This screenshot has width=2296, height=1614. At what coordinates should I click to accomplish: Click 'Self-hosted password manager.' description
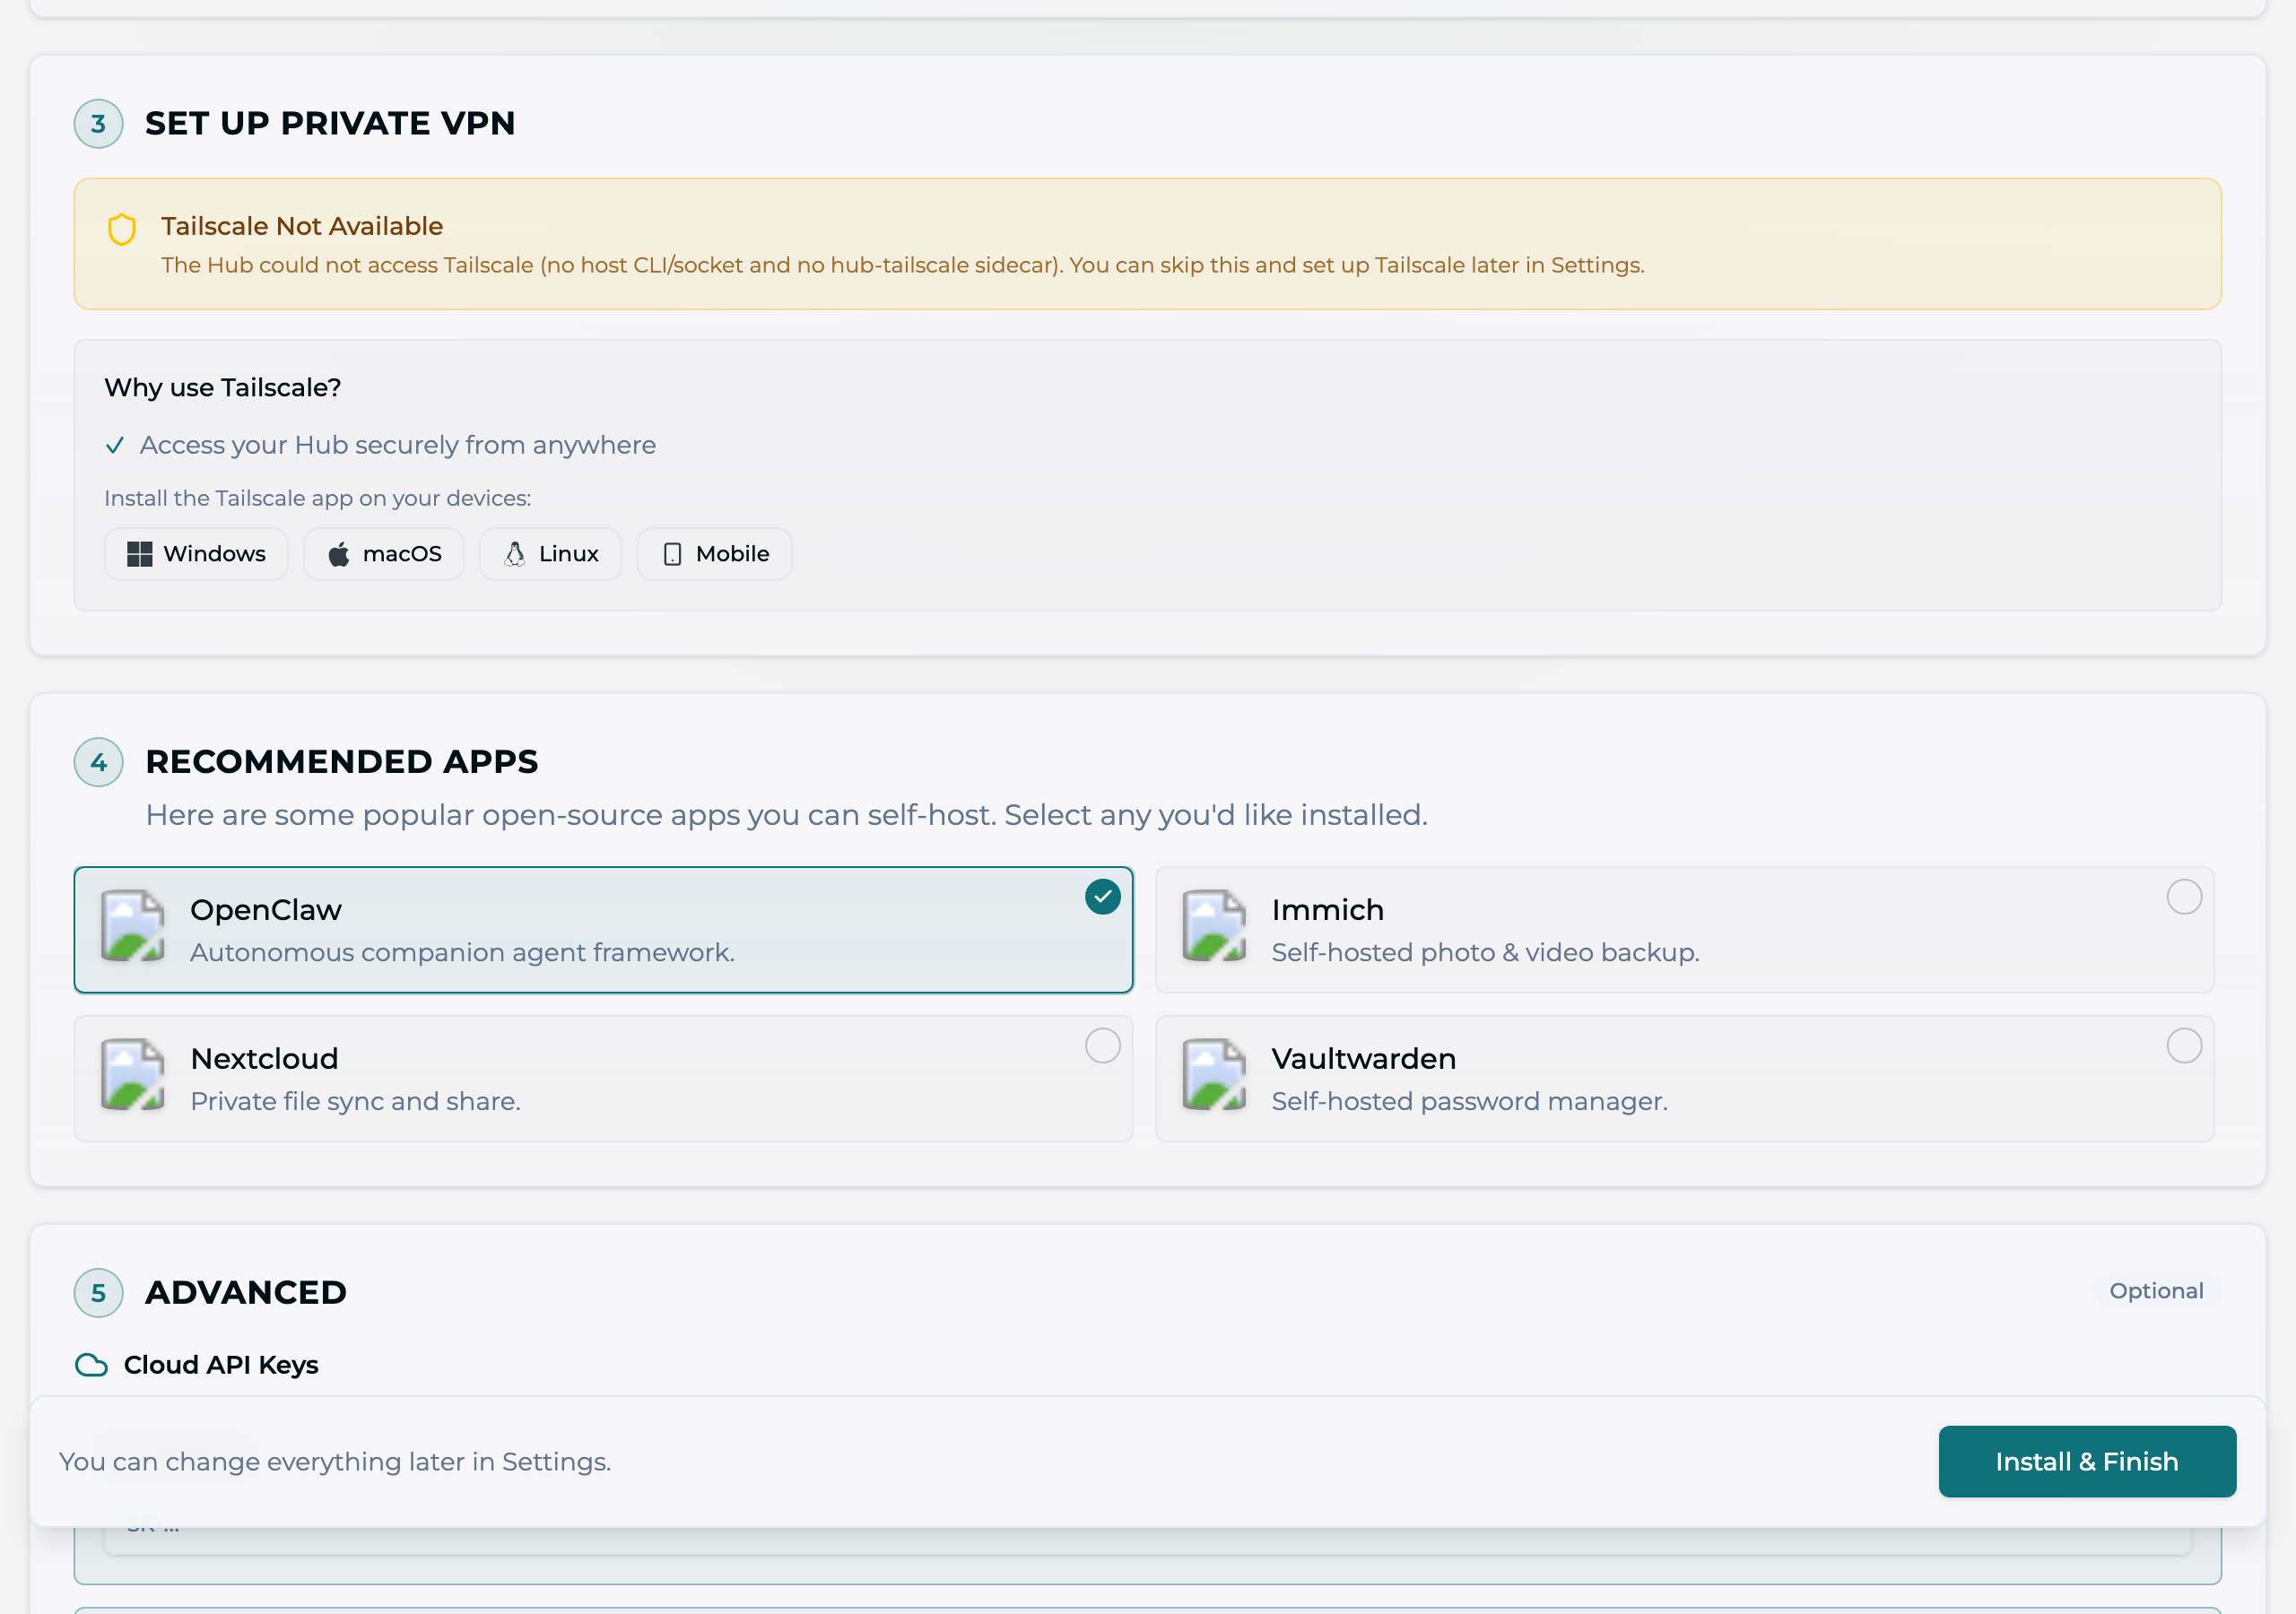[x=1469, y=1102]
